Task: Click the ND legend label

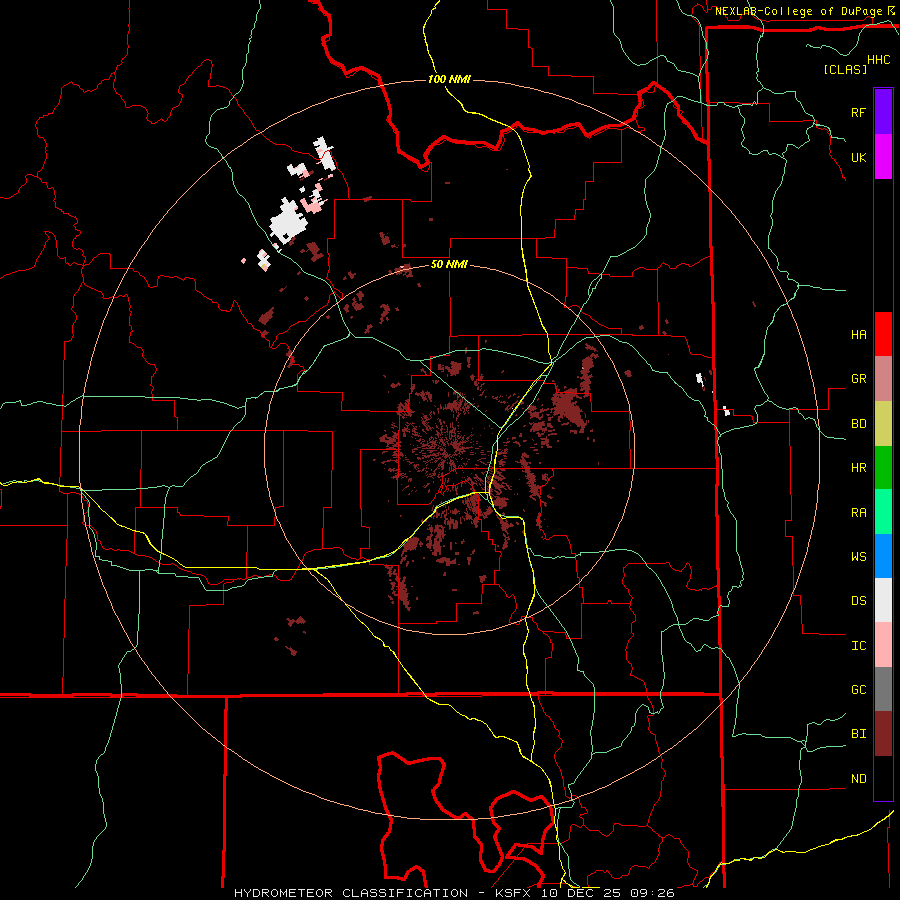Action: click(858, 779)
